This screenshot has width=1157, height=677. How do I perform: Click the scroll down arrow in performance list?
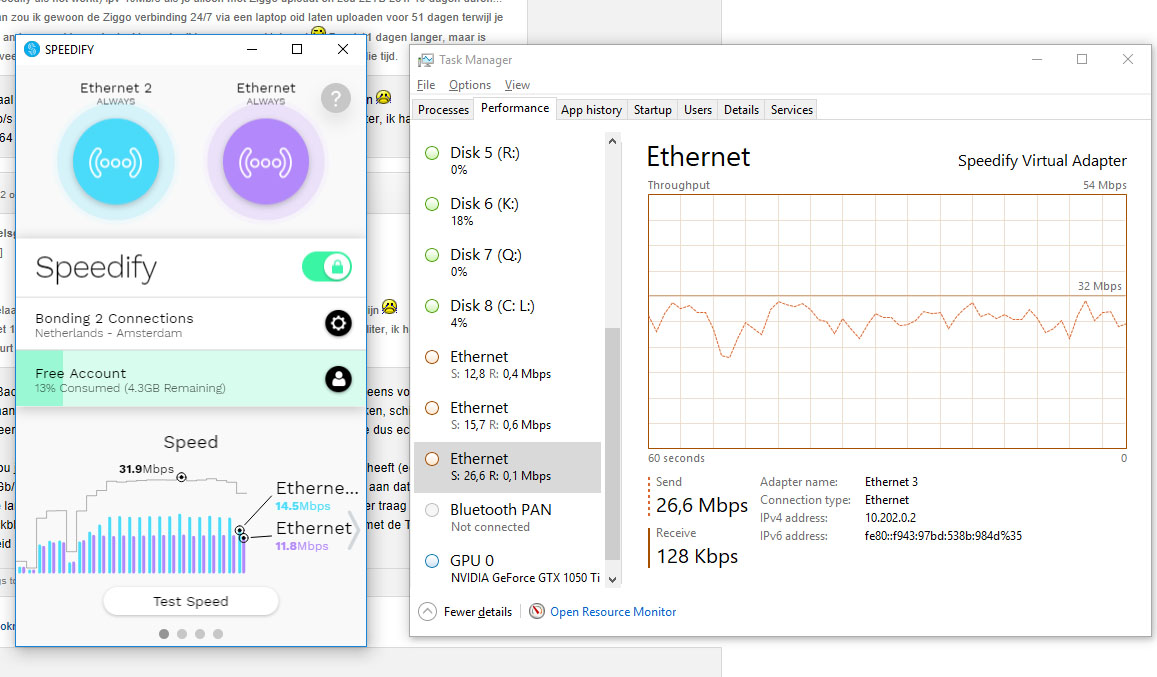(612, 580)
